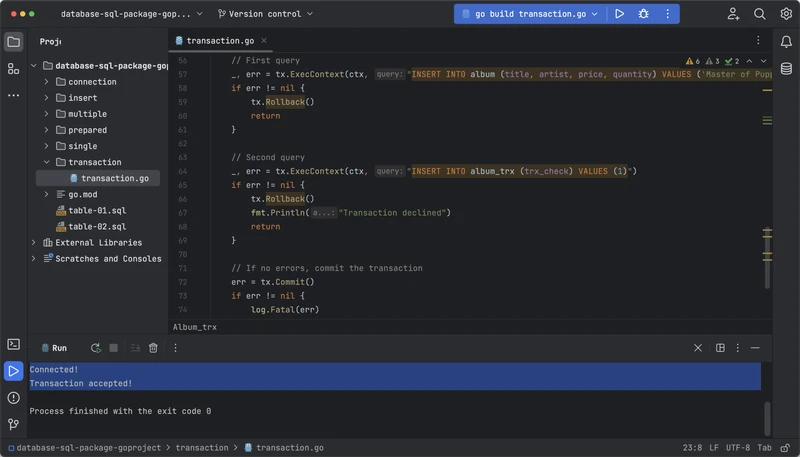This screenshot has height=457, width=800.
Task: Open the Structure tool window
Action: pyautogui.click(x=13, y=68)
